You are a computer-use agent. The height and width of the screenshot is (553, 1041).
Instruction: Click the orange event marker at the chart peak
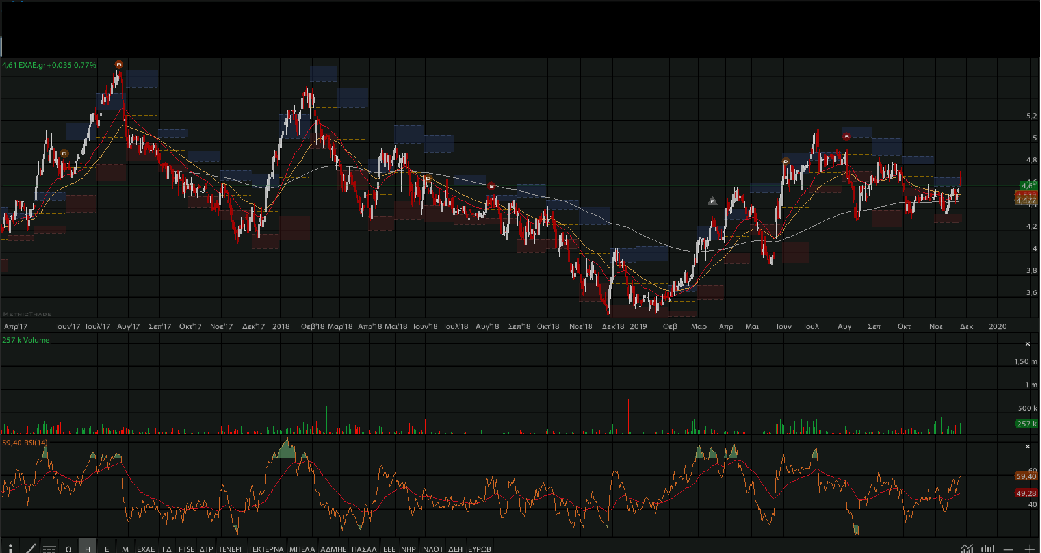(119, 64)
